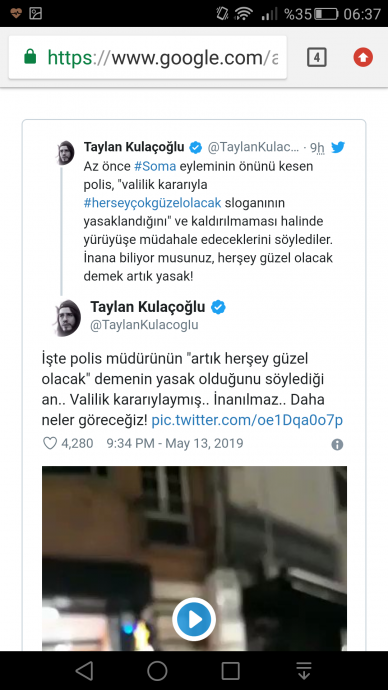Screen dimensions: 388x690
Task: Open the small avatar in quoted tweet
Action: pyautogui.click(x=65, y=153)
